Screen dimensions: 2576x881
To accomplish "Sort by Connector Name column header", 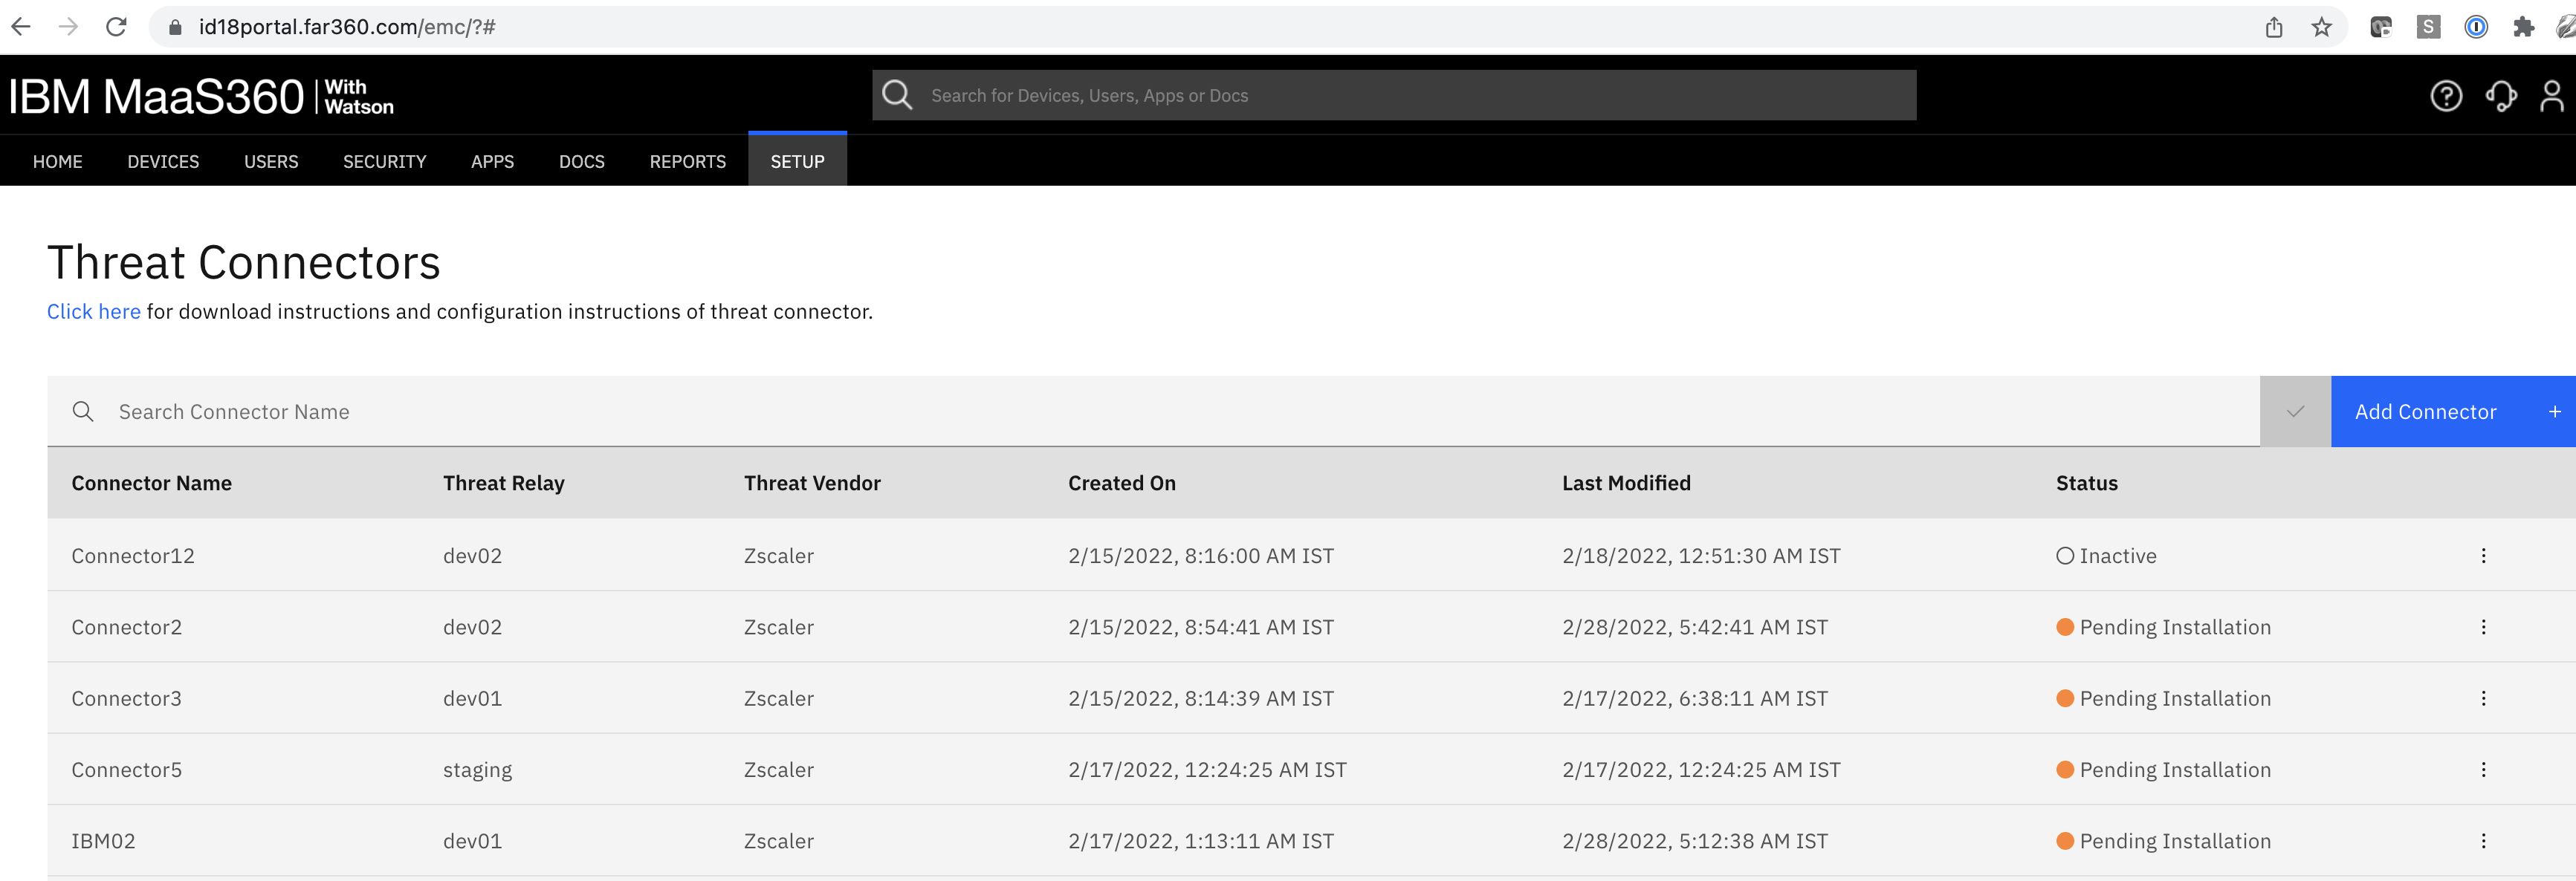I will click(x=151, y=483).
